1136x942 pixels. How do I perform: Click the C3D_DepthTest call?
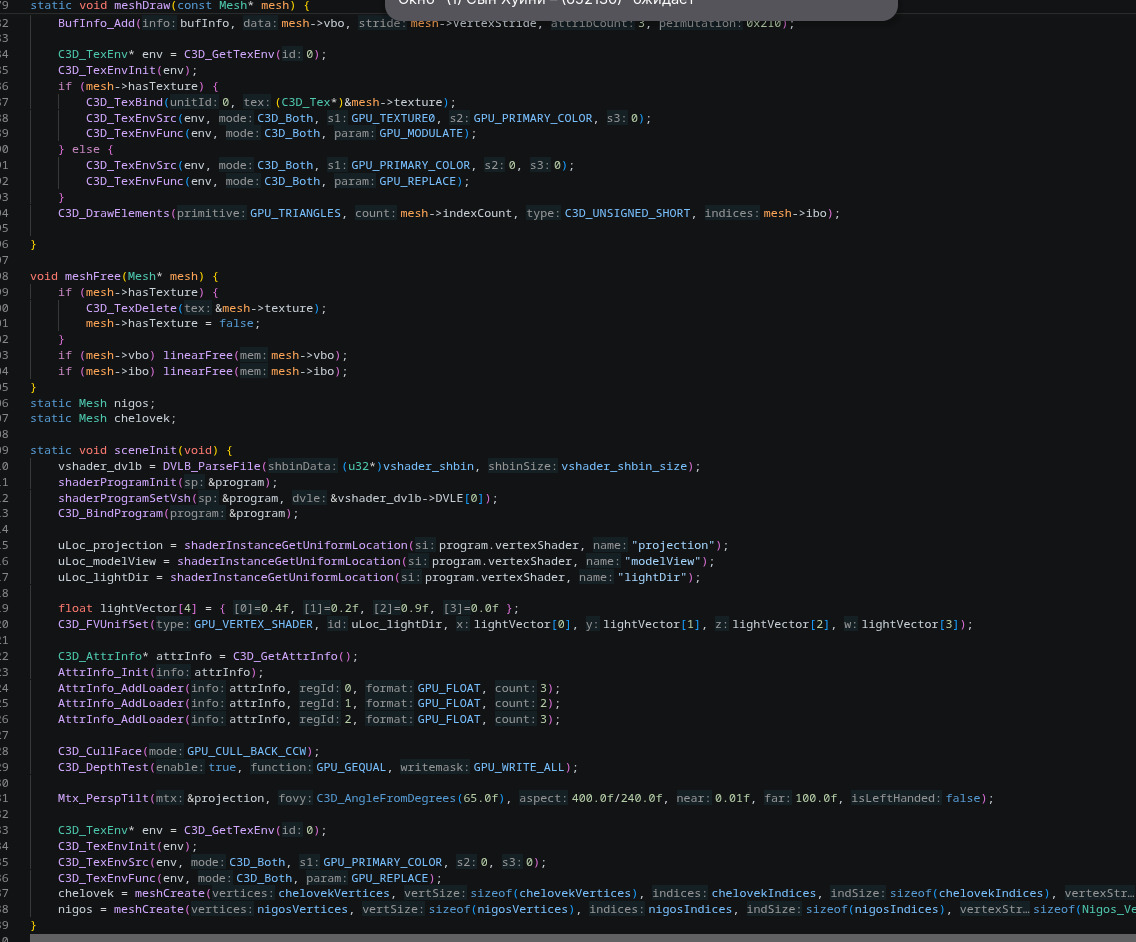104,767
